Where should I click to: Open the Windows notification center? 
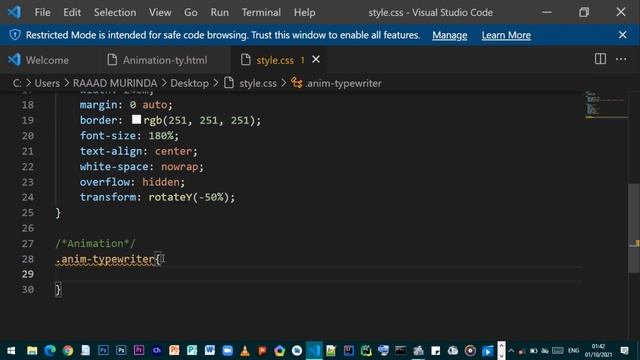coord(624,351)
